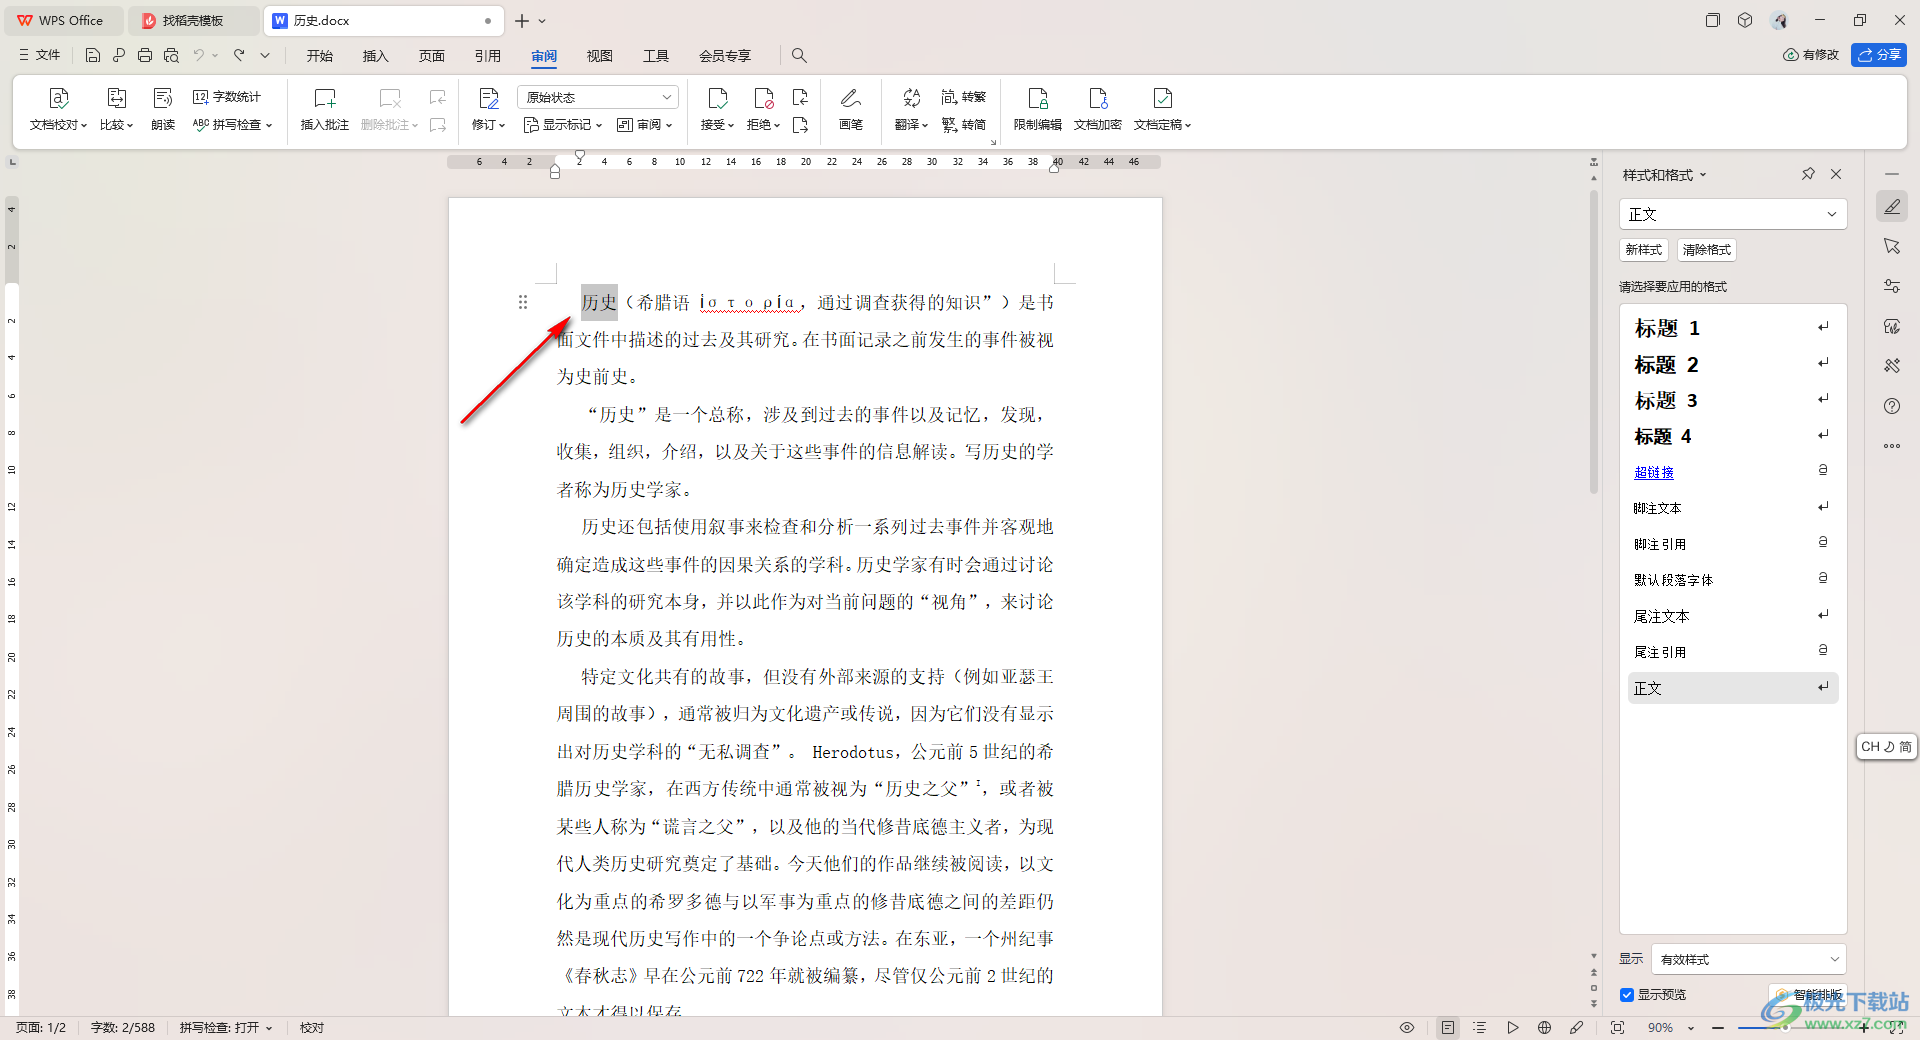
Task: Pin the 样式和格式 side panel
Action: pyautogui.click(x=1808, y=174)
